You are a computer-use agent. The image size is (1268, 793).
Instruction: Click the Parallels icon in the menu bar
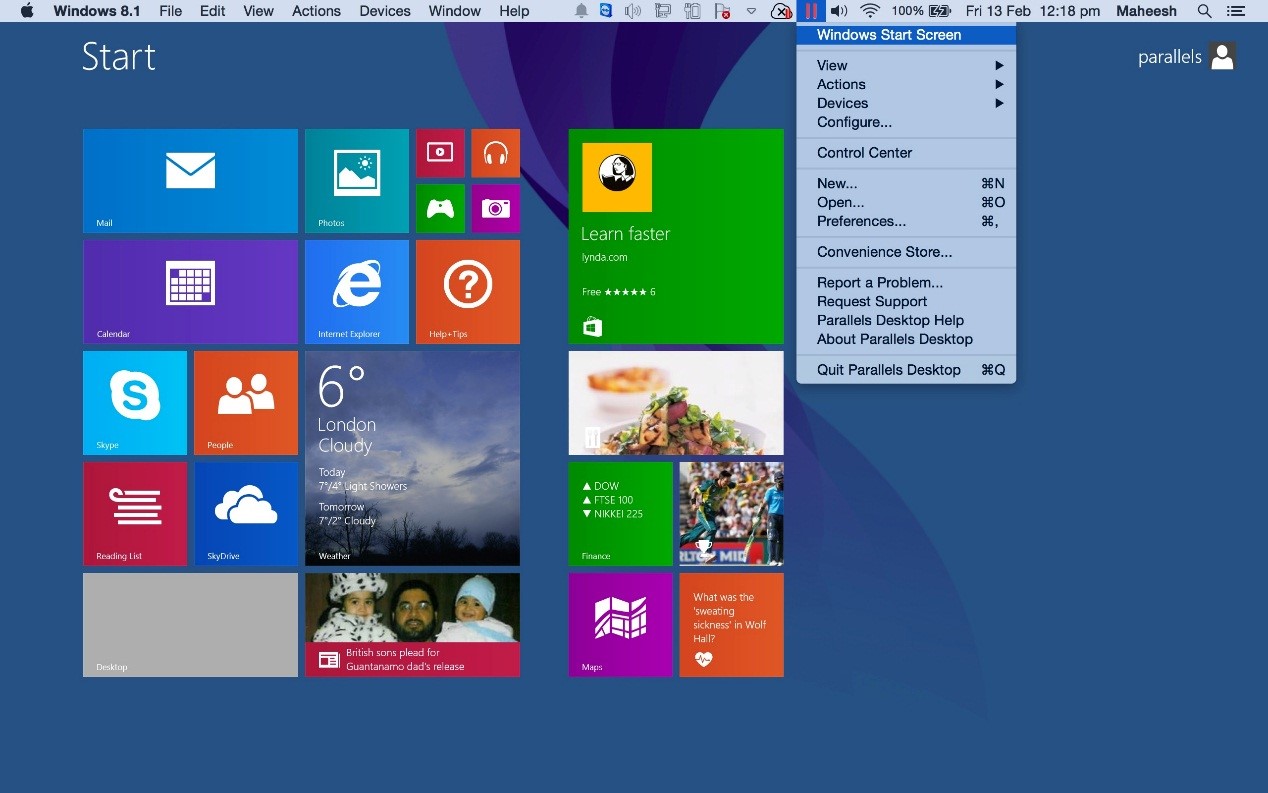[x=811, y=11]
